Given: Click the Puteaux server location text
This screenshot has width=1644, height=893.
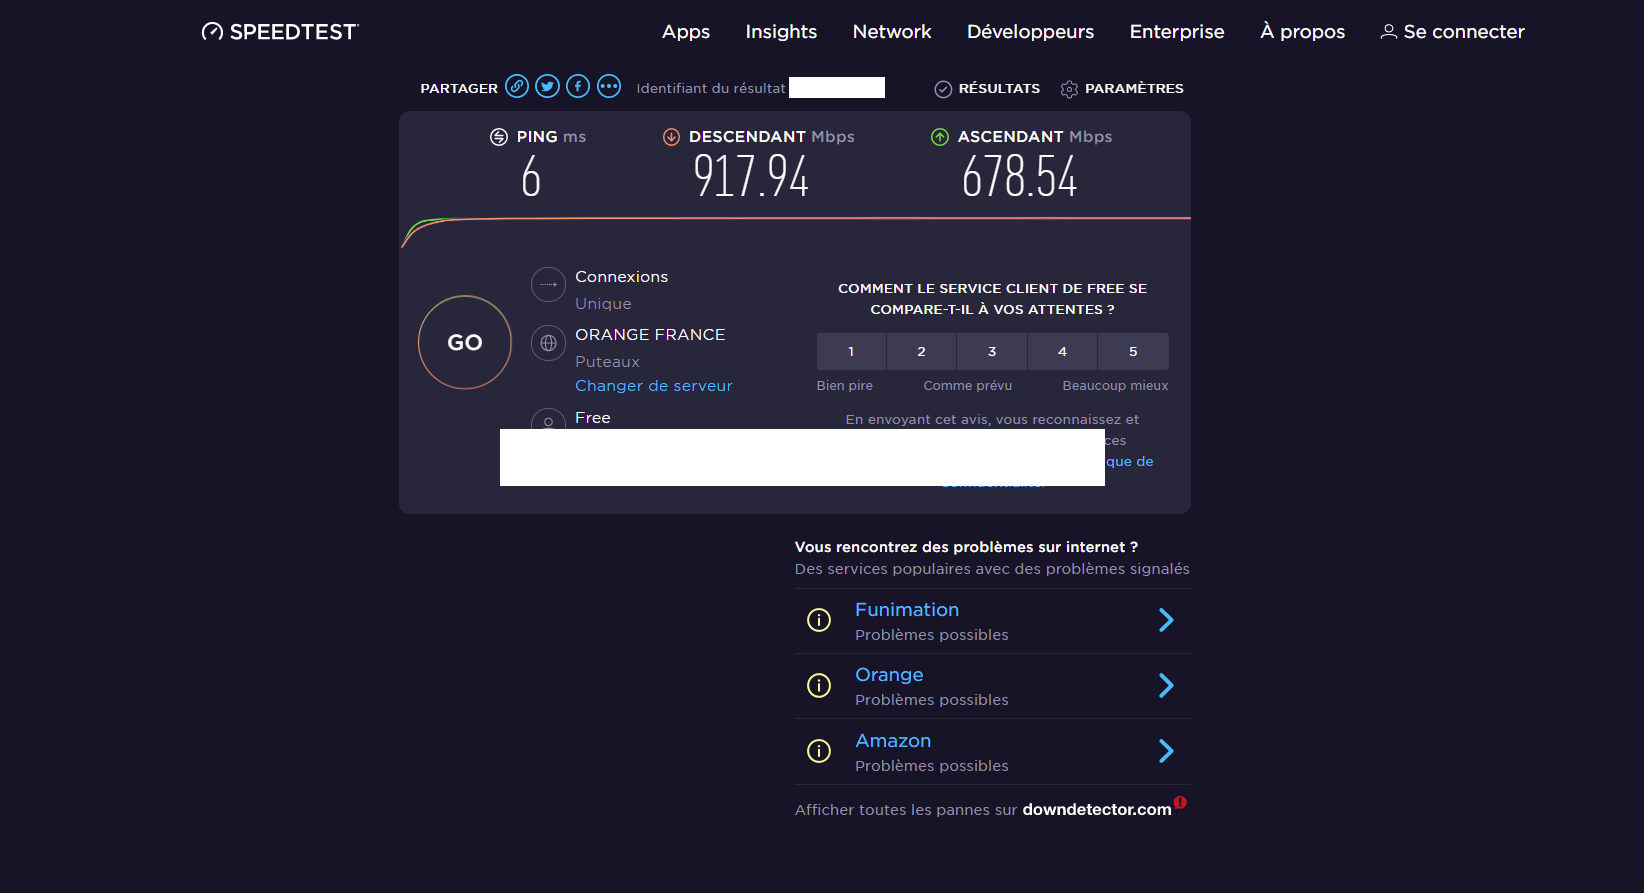Looking at the screenshot, I should [607, 362].
